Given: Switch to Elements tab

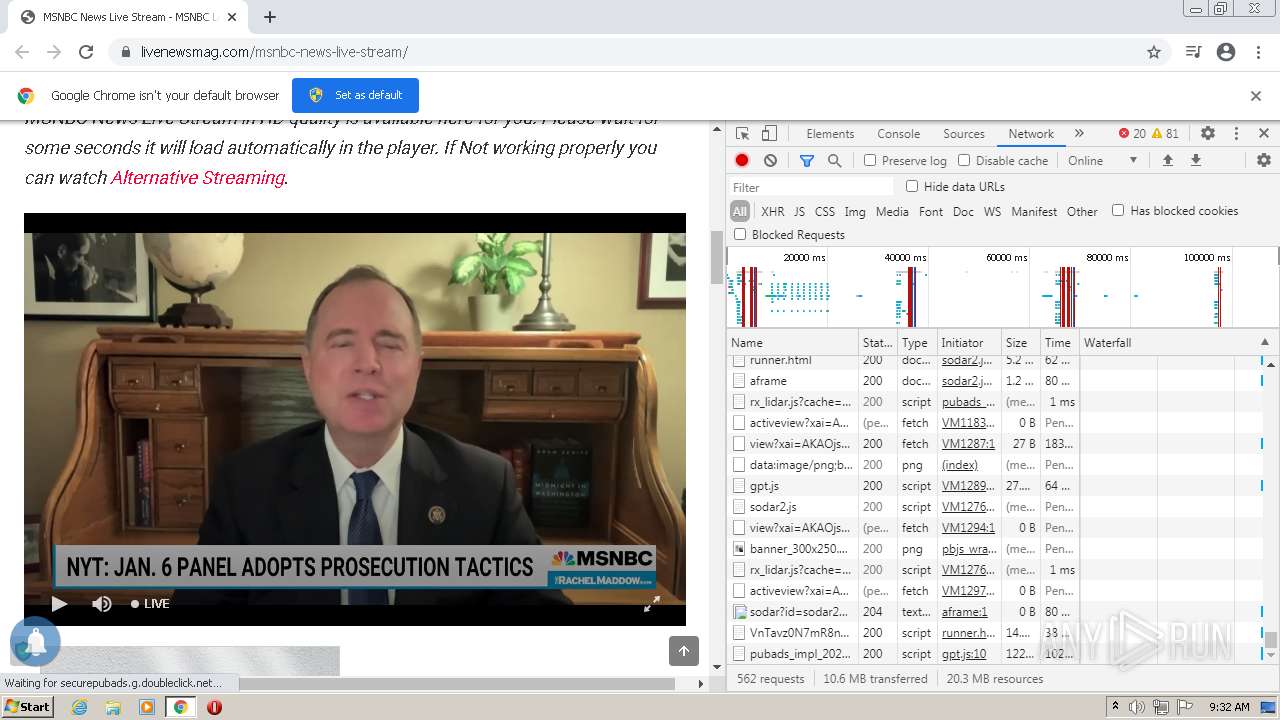Looking at the screenshot, I should (830, 134).
